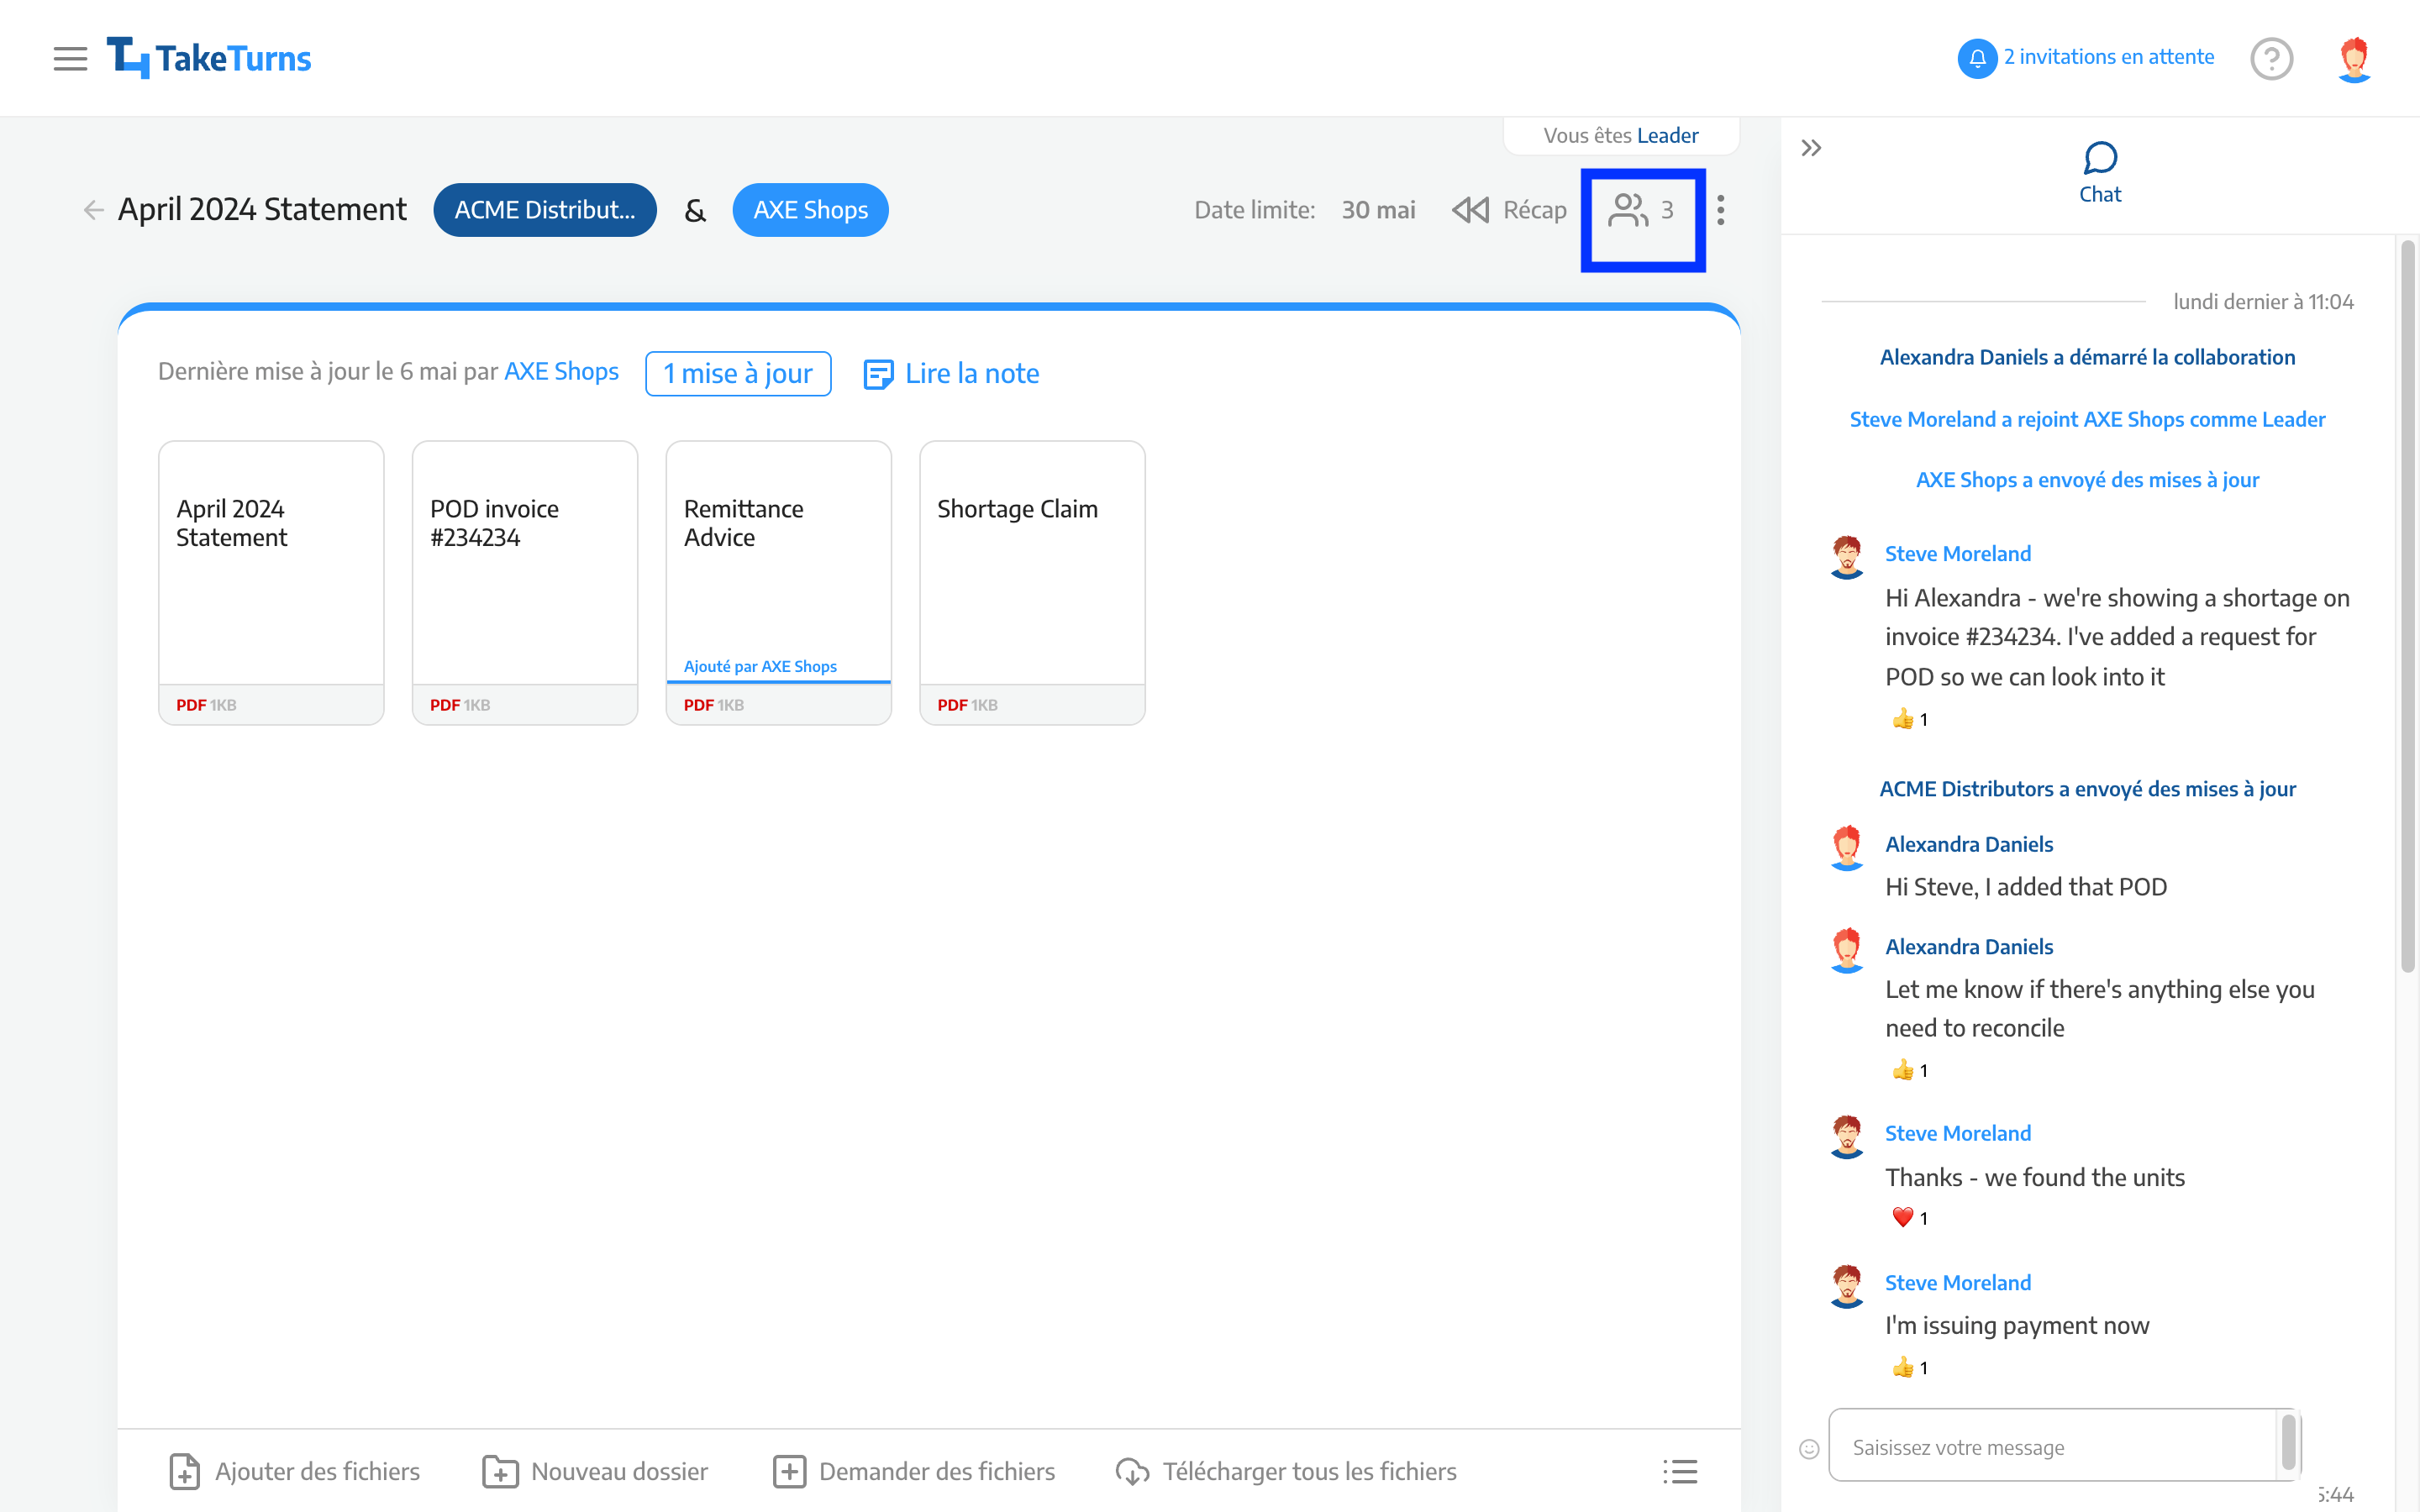Click Steve Moreland a rejoint AXE Shops notice
2420x1512 pixels.
coord(2087,419)
